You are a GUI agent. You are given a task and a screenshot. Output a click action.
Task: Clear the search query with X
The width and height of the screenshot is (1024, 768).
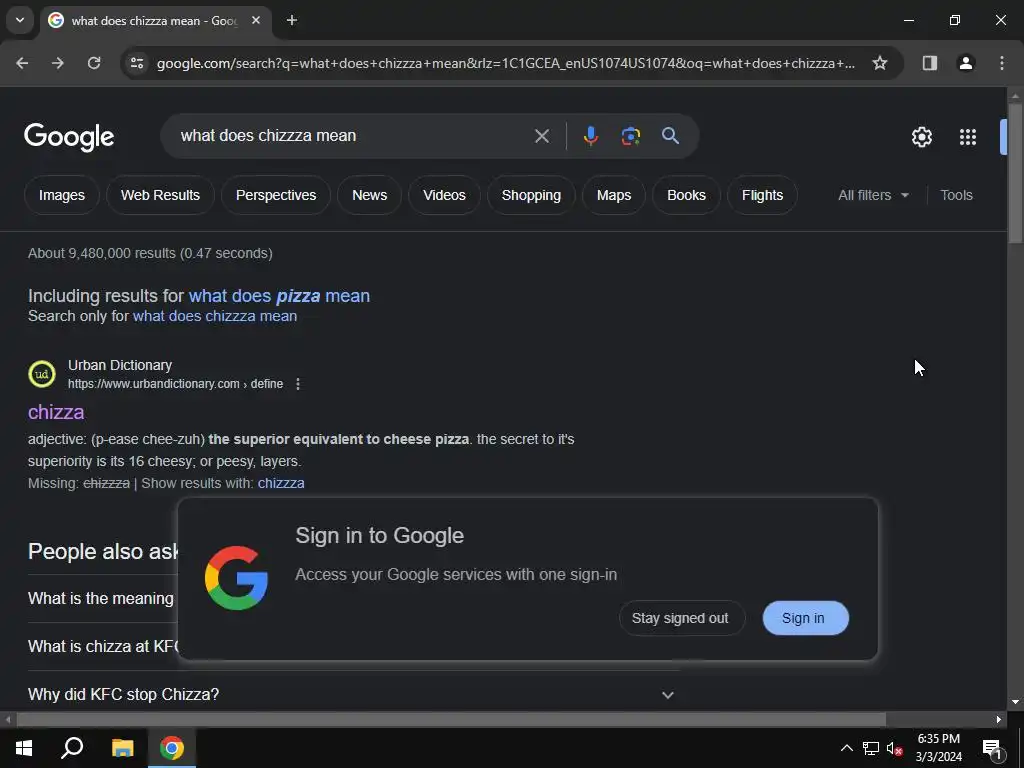click(541, 136)
